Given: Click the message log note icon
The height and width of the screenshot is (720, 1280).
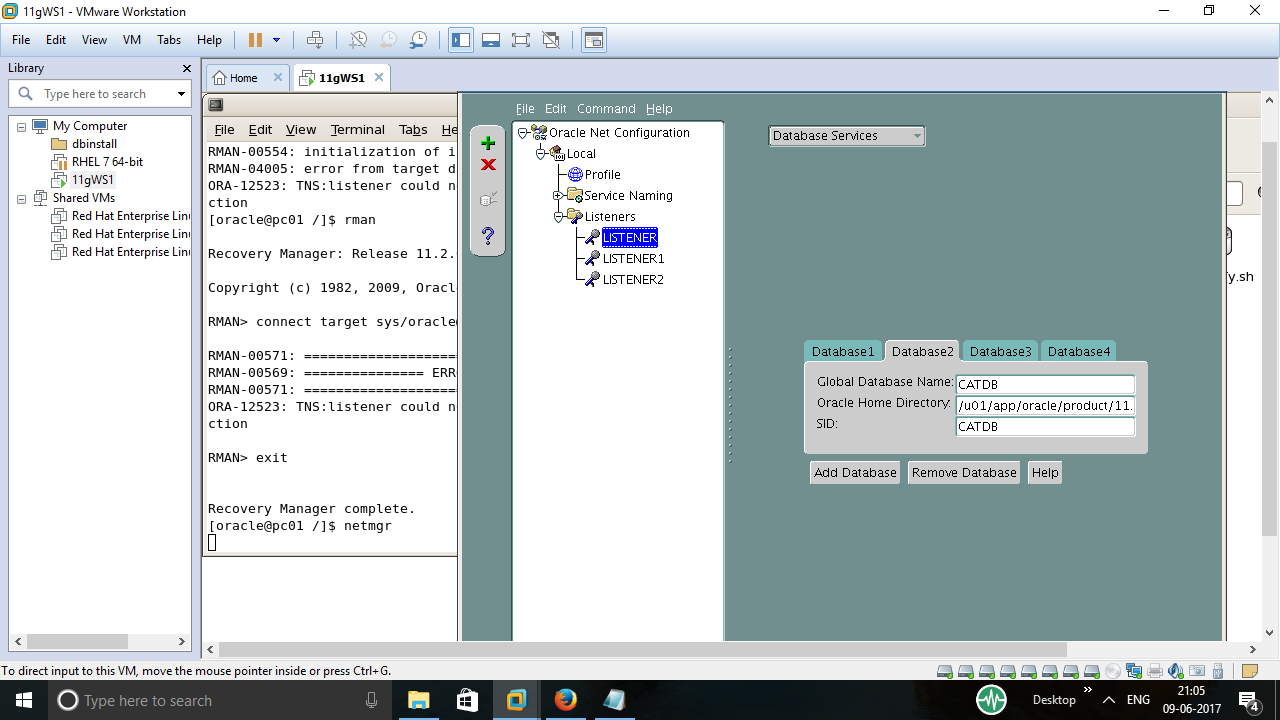Looking at the screenshot, I should pos(1249,671).
